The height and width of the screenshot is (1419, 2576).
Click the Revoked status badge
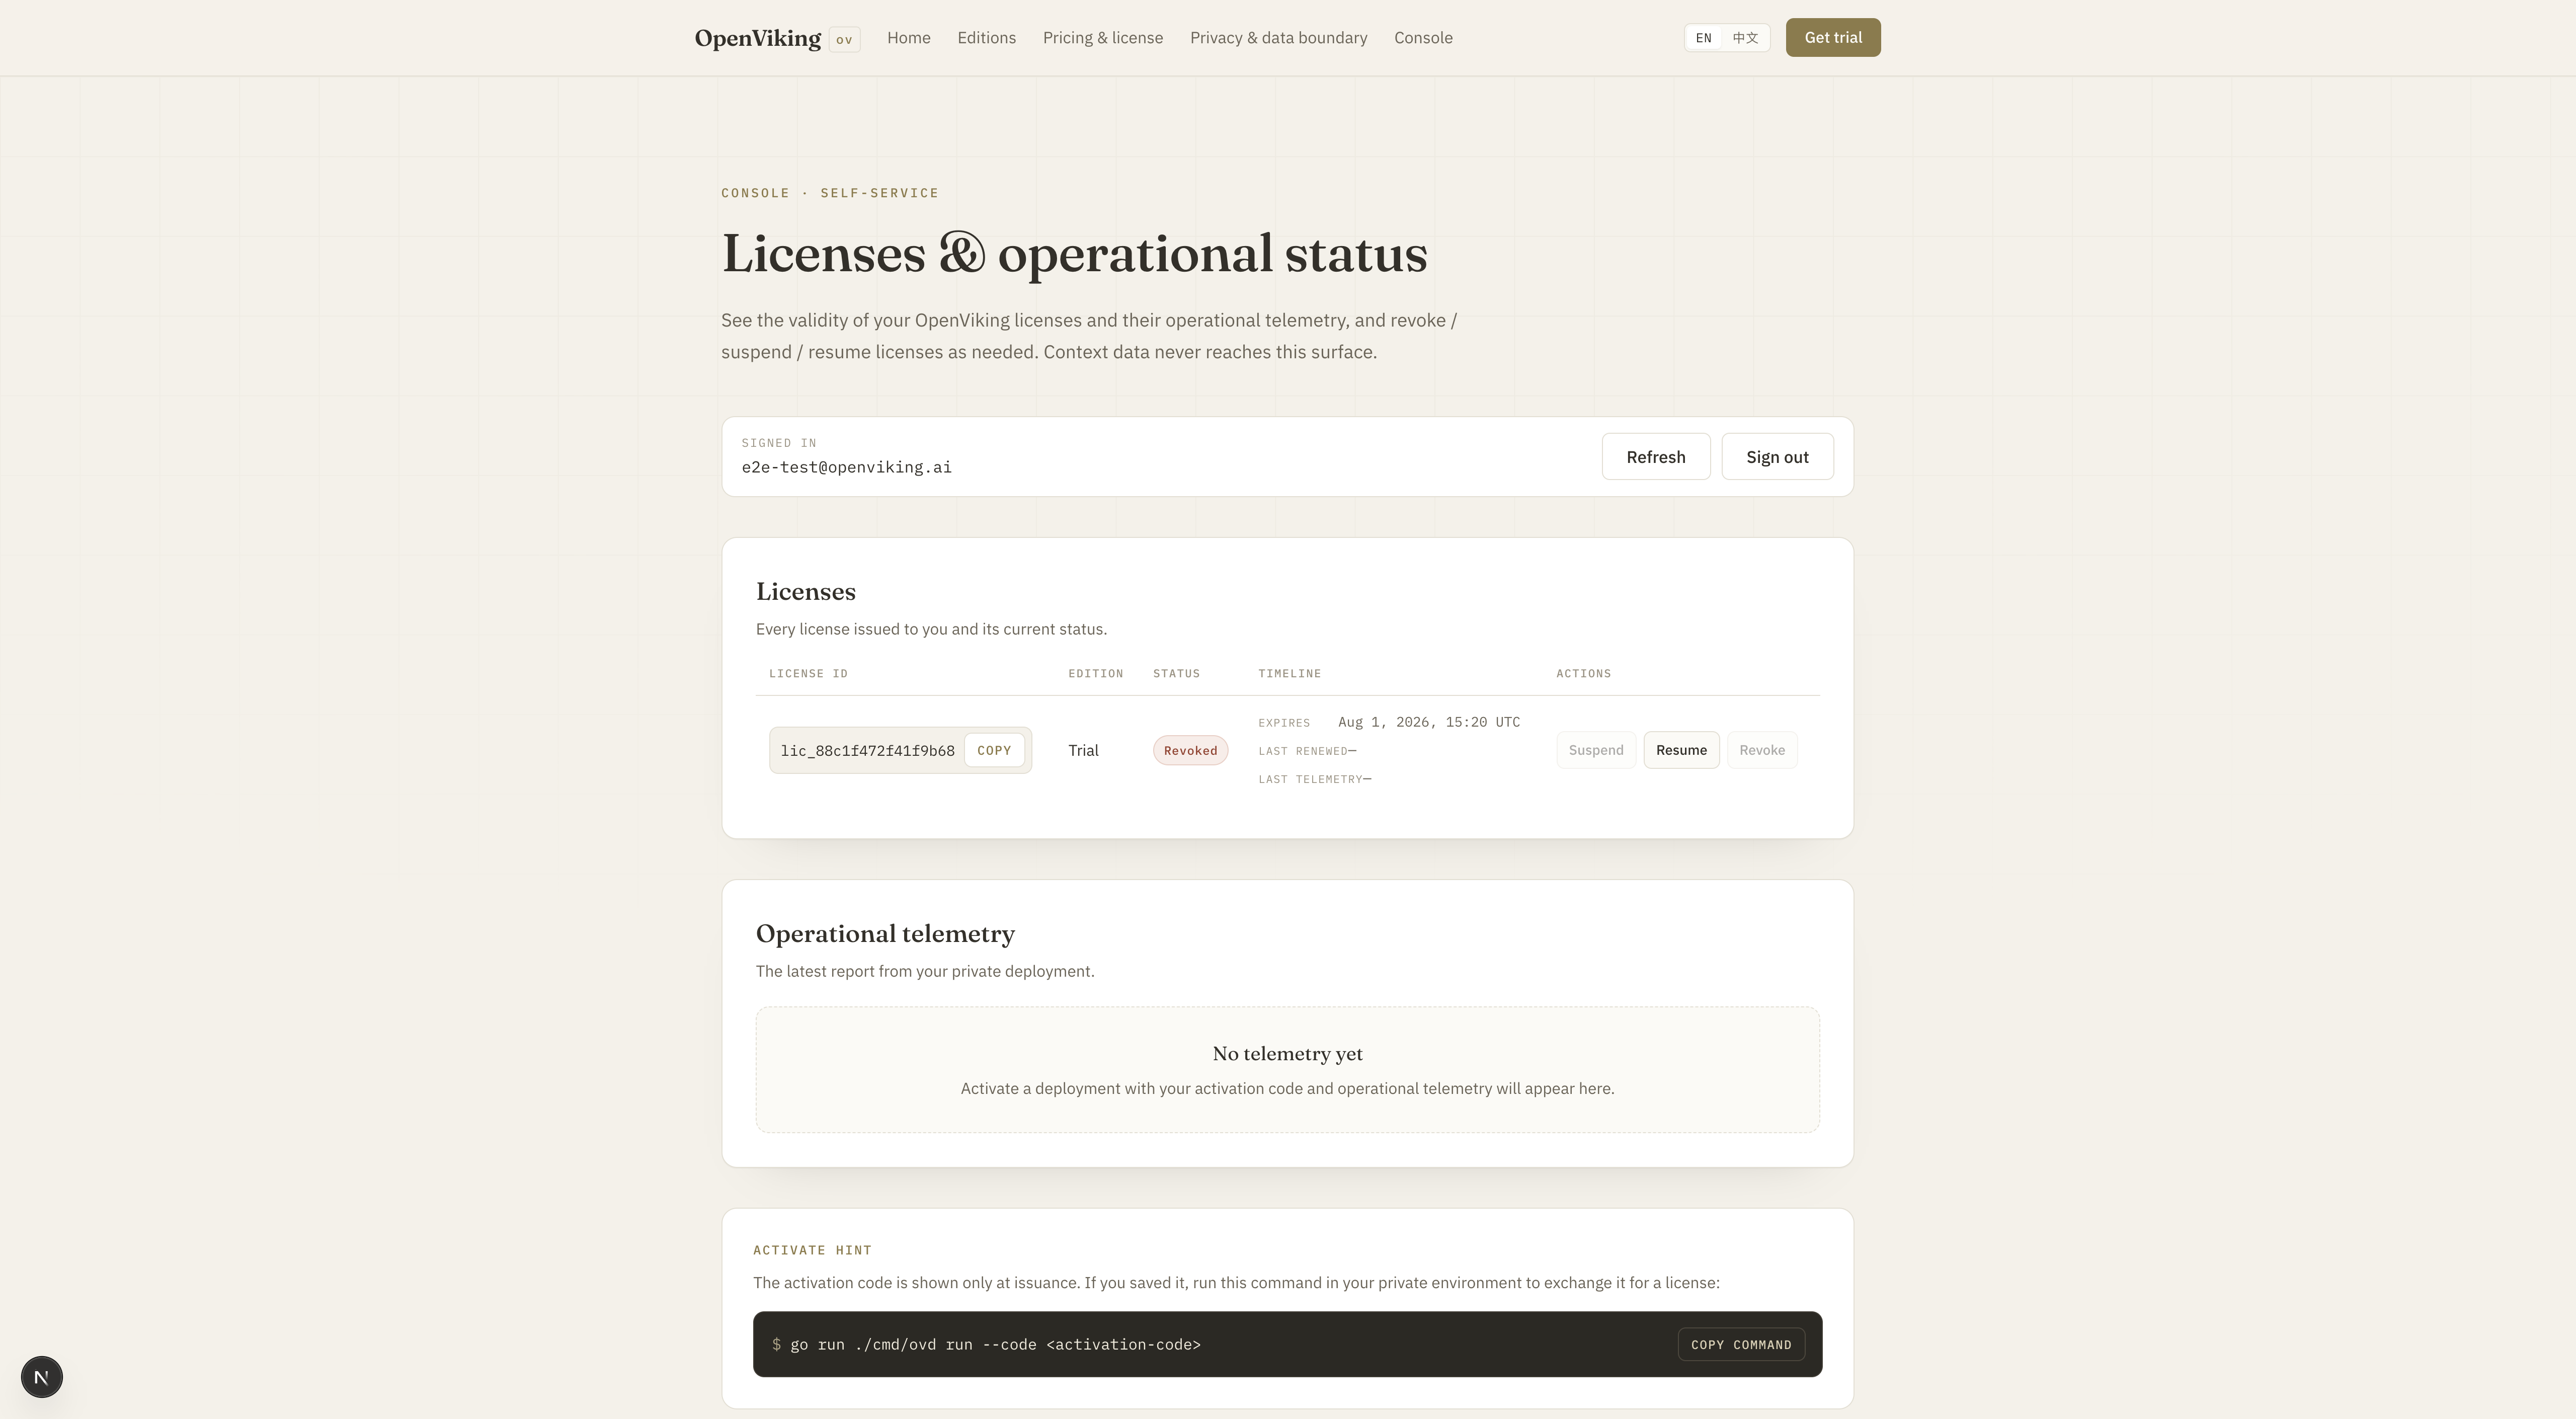pos(1190,751)
